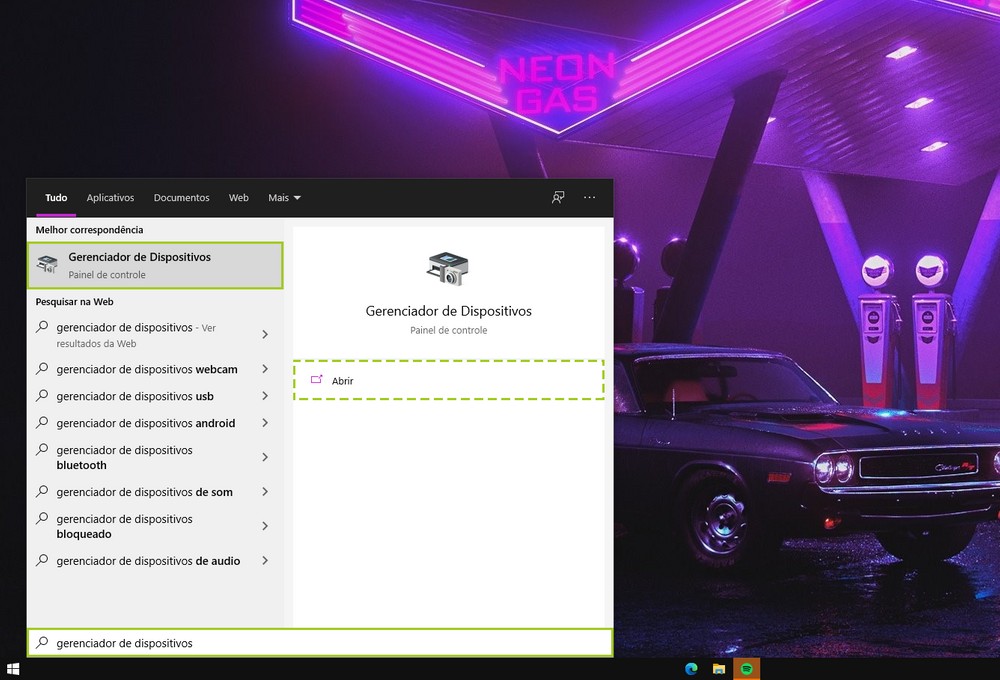
Task: Open the three-dot options menu
Action: 589,197
